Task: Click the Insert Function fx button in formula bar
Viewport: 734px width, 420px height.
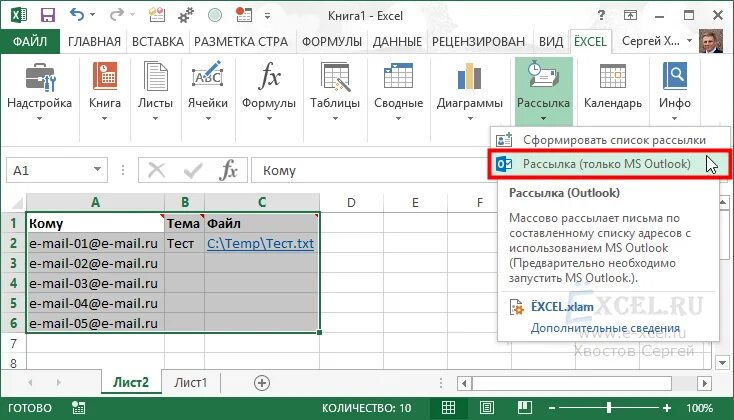Action: pyautogui.click(x=228, y=170)
